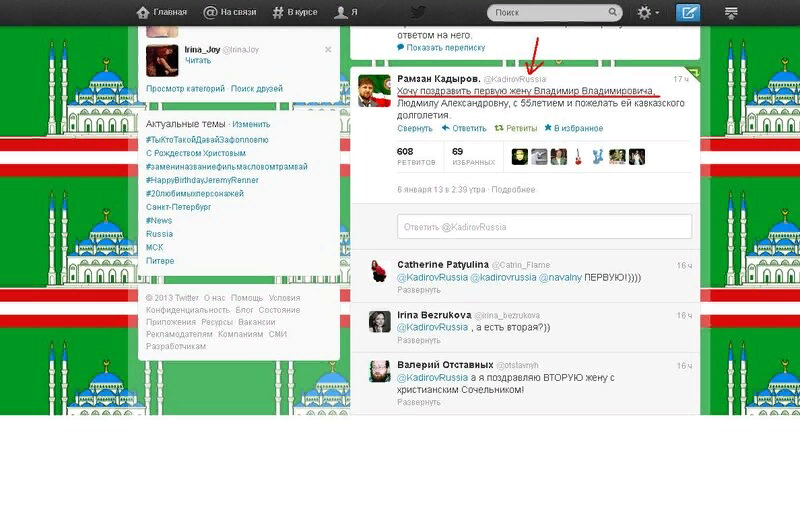800x506 pixels.
Task: Open trend Питере
Action: tap(160, 261)
